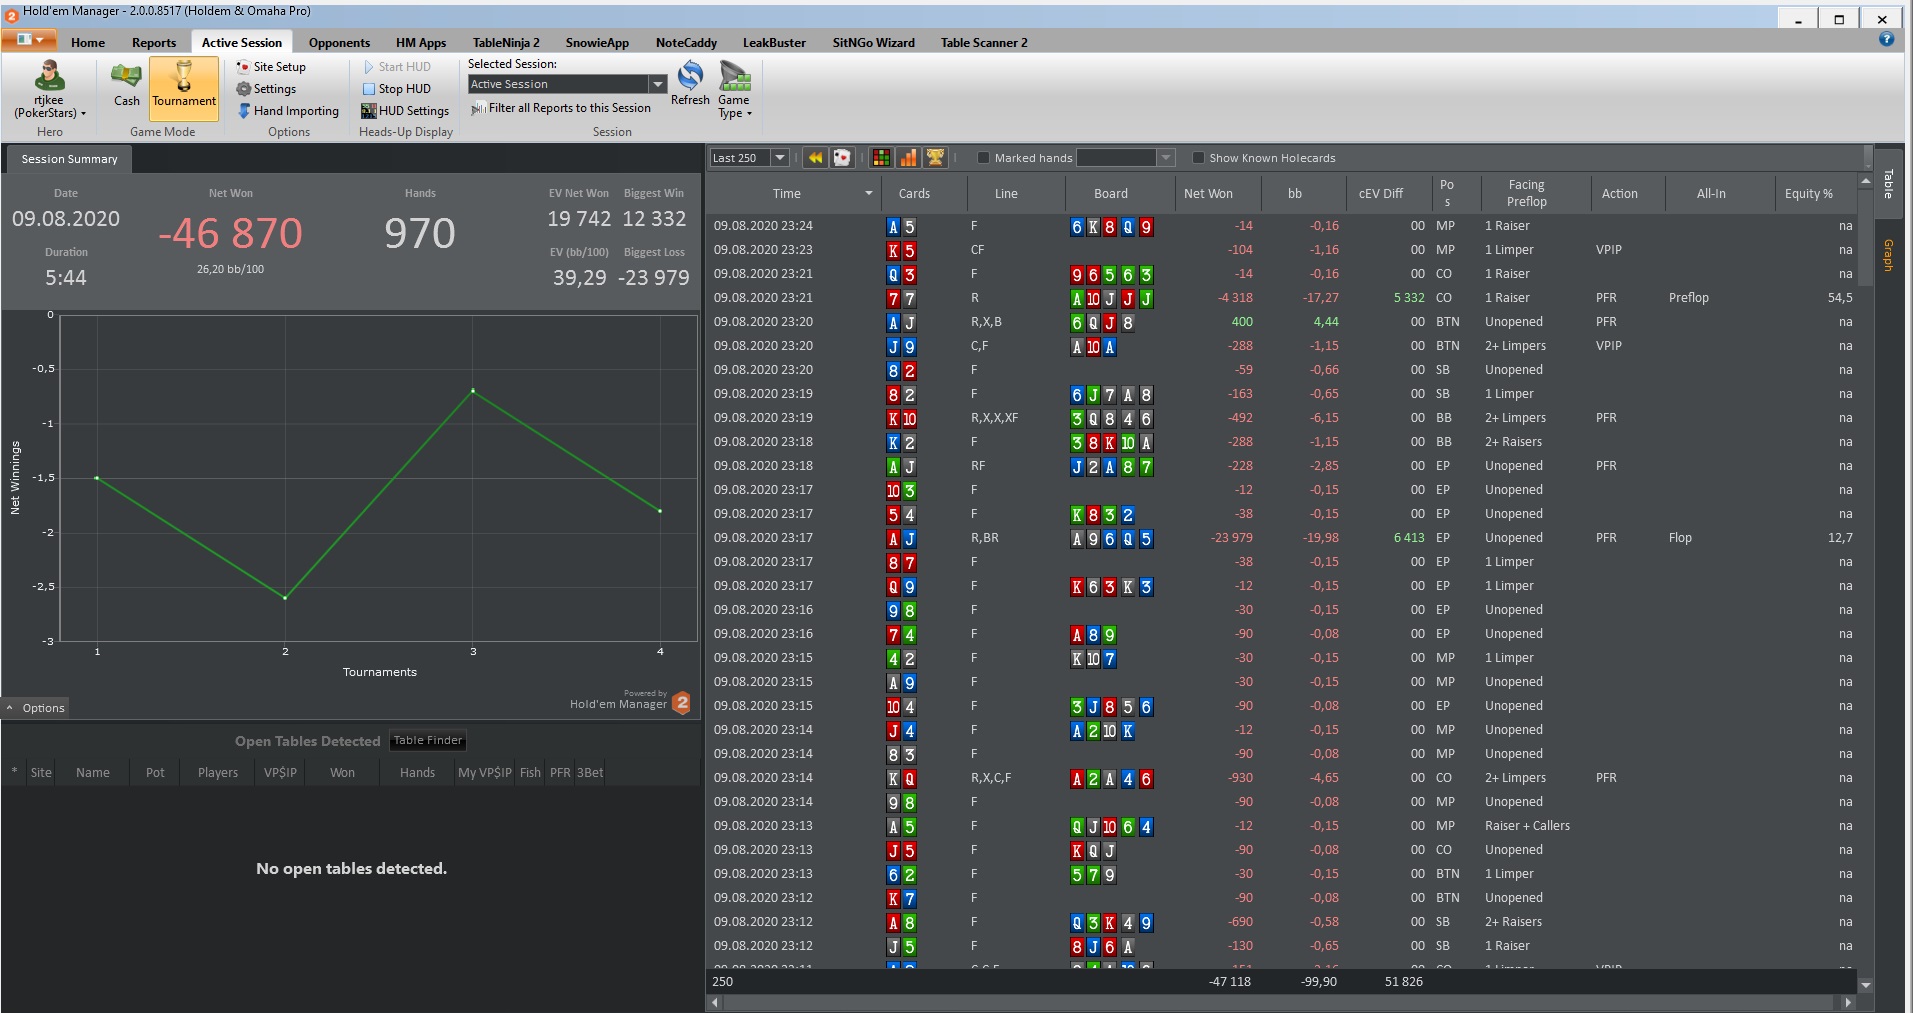1913x1013 pixels.
Task: Click the playing cards icon in hands toolbar
Action: coord(842,158)
